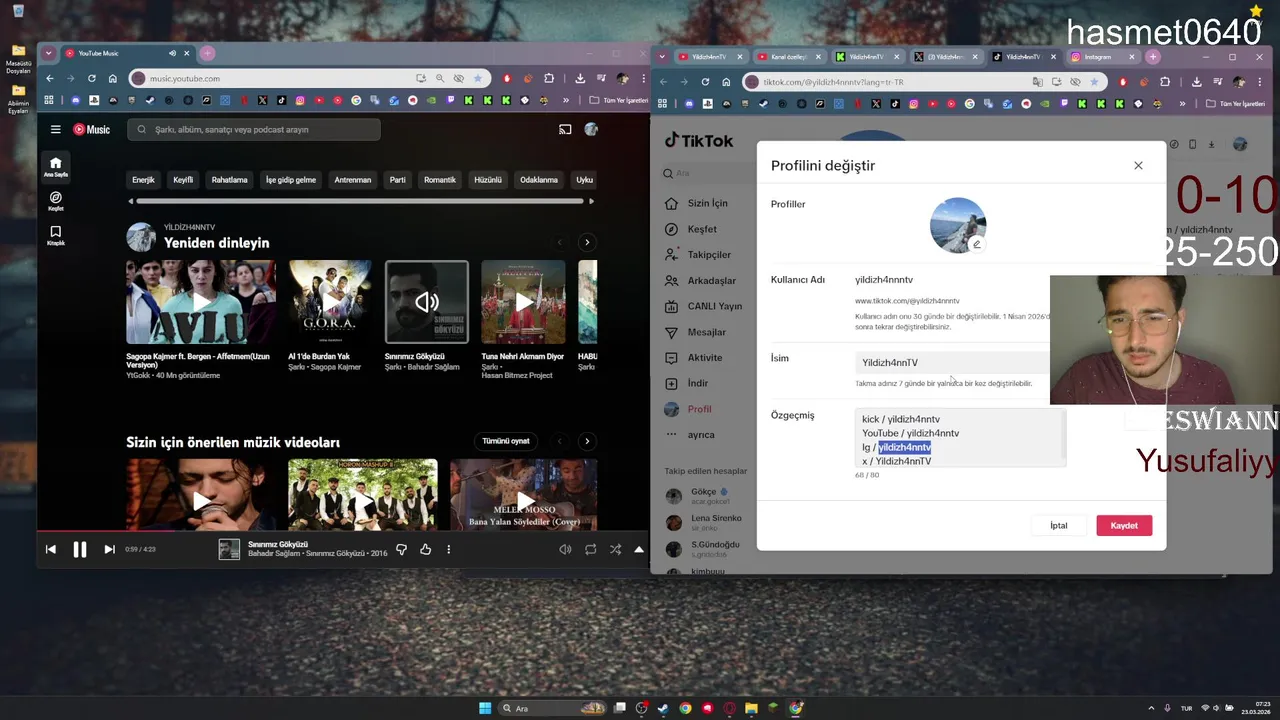The width and height of the screenshot is (1280, 720).
Task: Click the Özgeçmiş bio text area
Action: [960, 438]
